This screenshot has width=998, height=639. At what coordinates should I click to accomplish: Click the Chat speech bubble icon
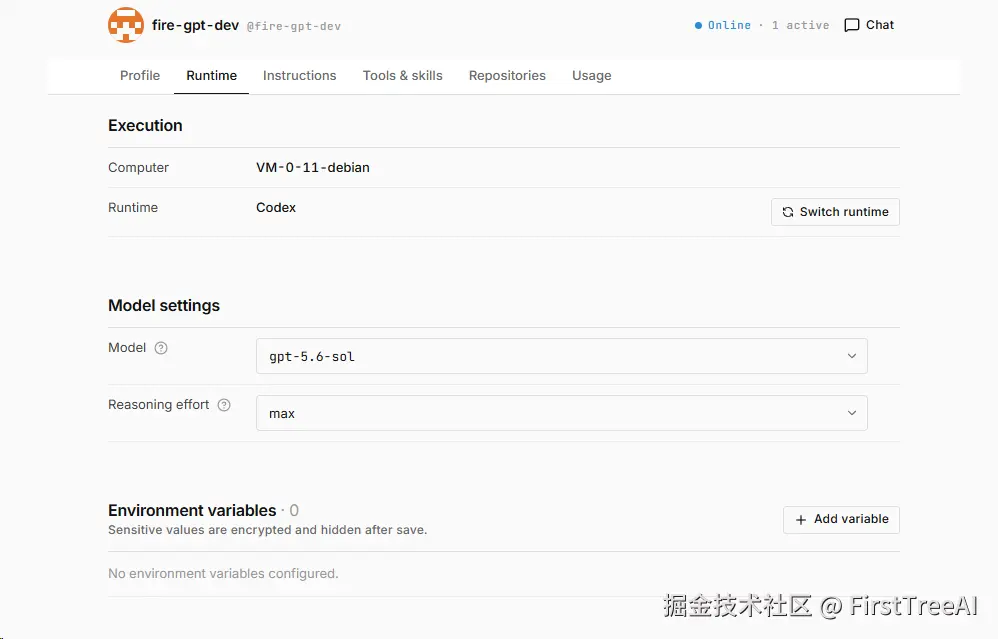852,25
